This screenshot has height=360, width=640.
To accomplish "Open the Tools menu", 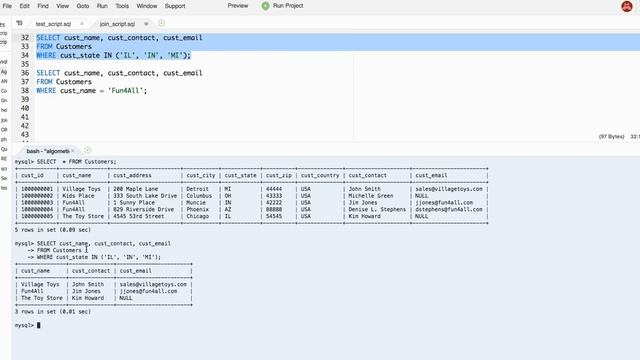I will coord(122,6).
